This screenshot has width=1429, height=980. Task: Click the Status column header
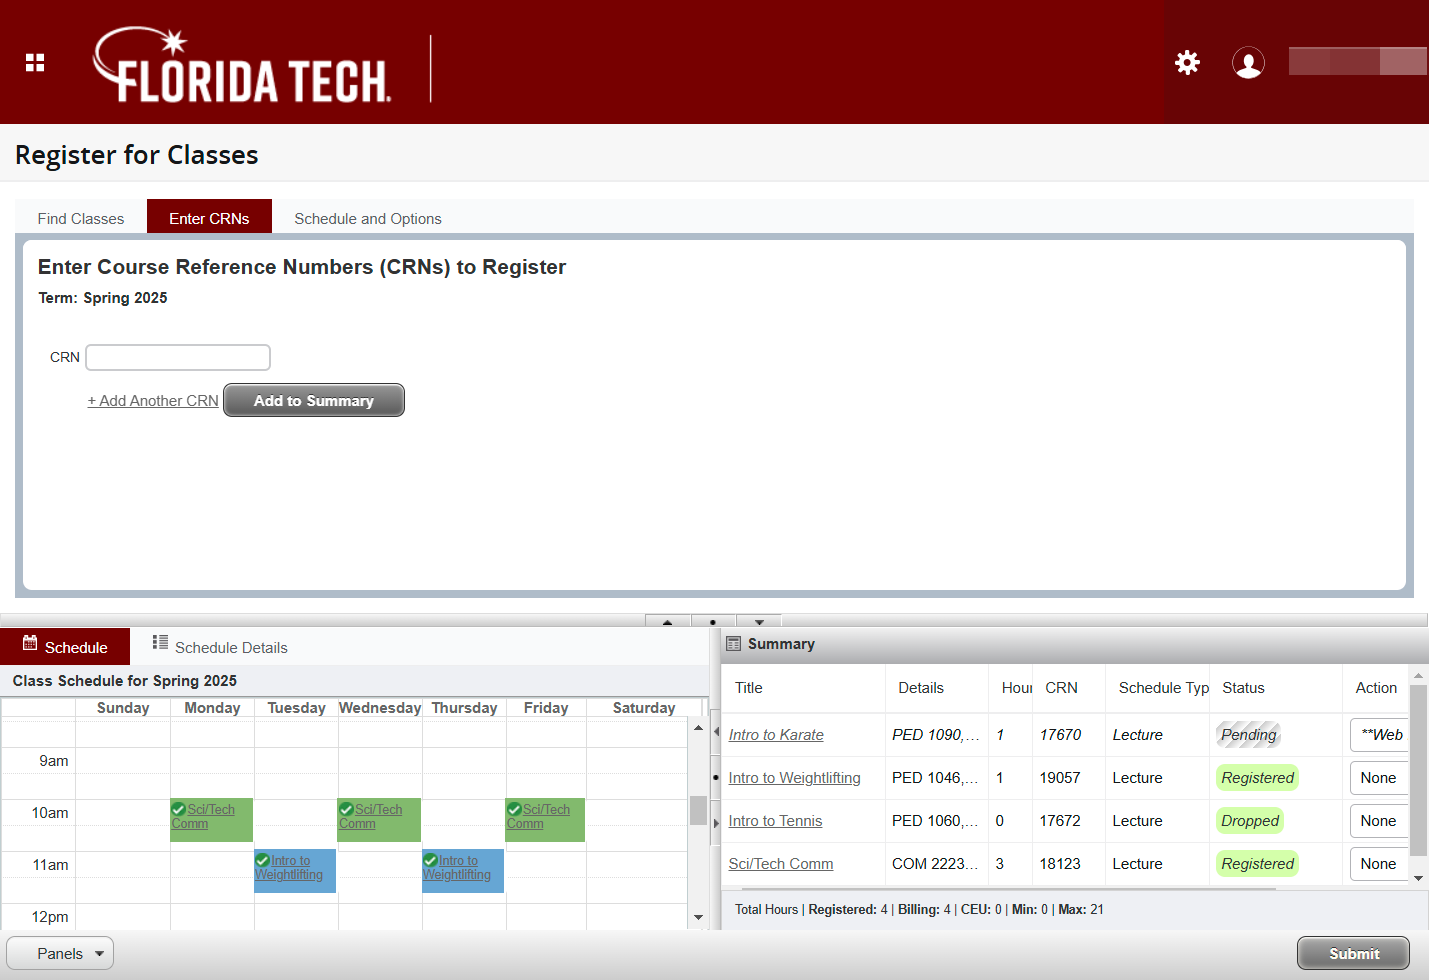pyautogui.click(x=1275, y=688)
